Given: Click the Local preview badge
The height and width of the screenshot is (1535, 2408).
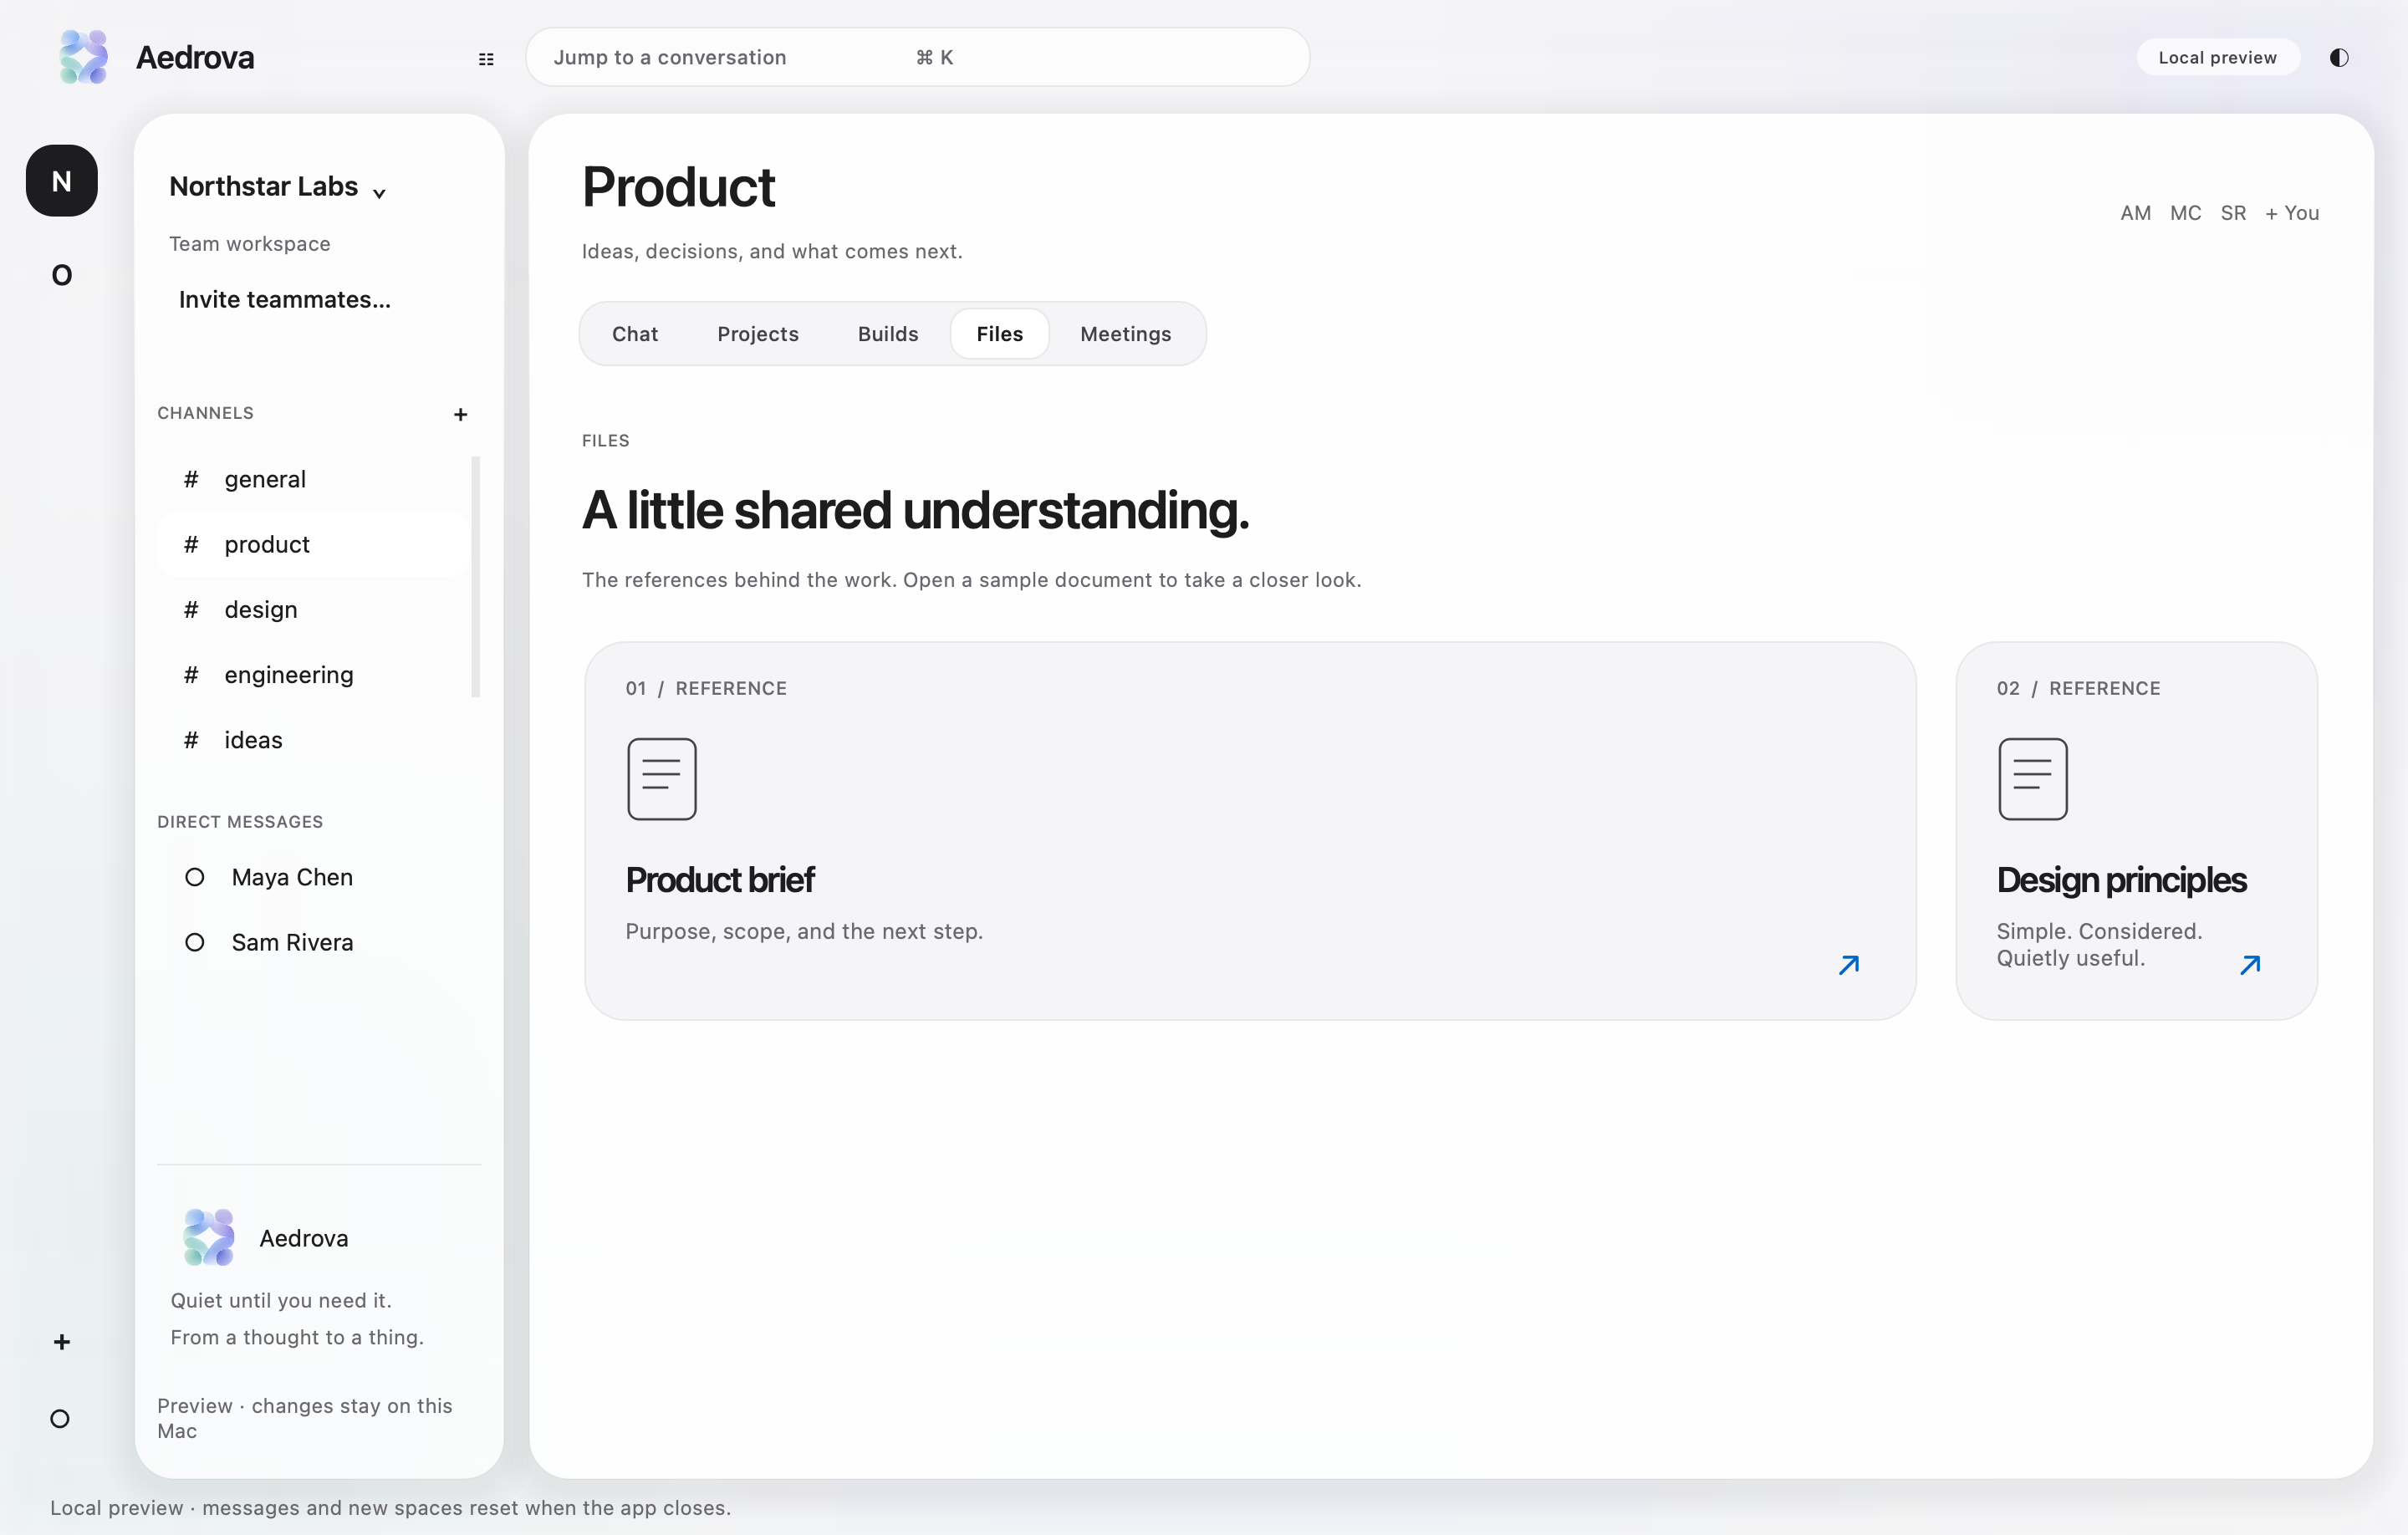Looking at the screenshot, I should 2217,57.
